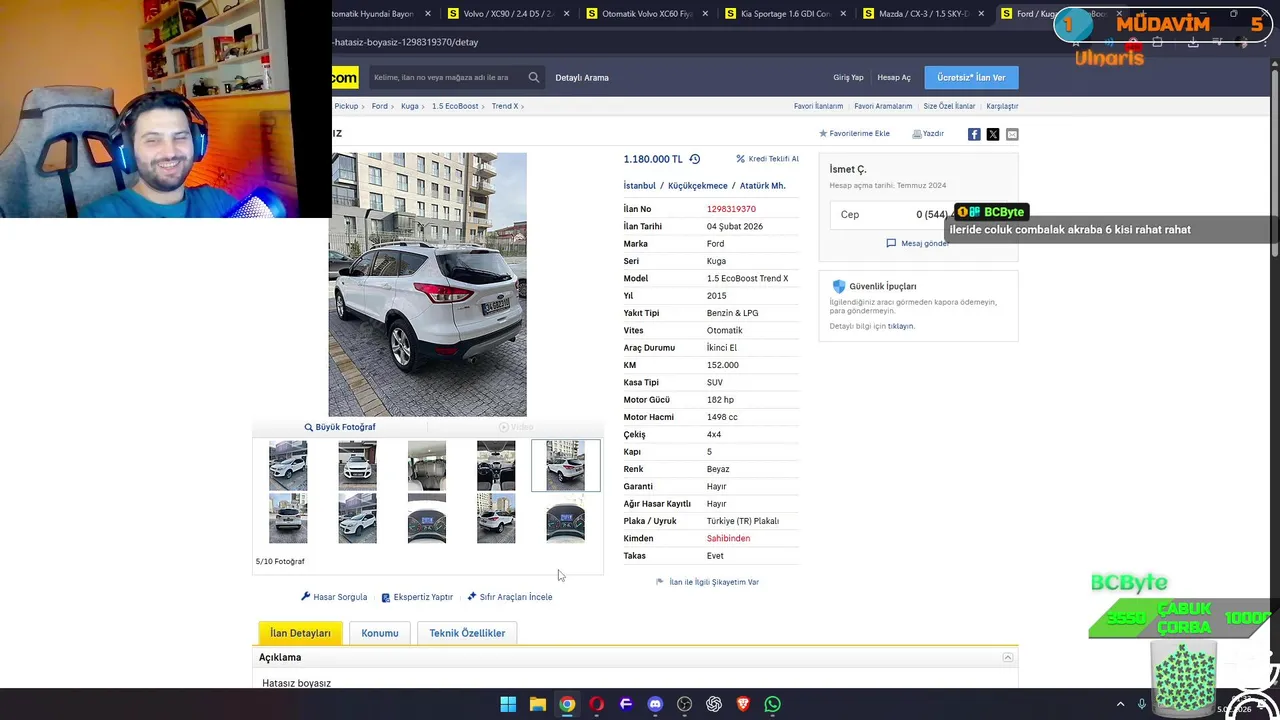Click the search magnifier icon in the header

(534, 77)
